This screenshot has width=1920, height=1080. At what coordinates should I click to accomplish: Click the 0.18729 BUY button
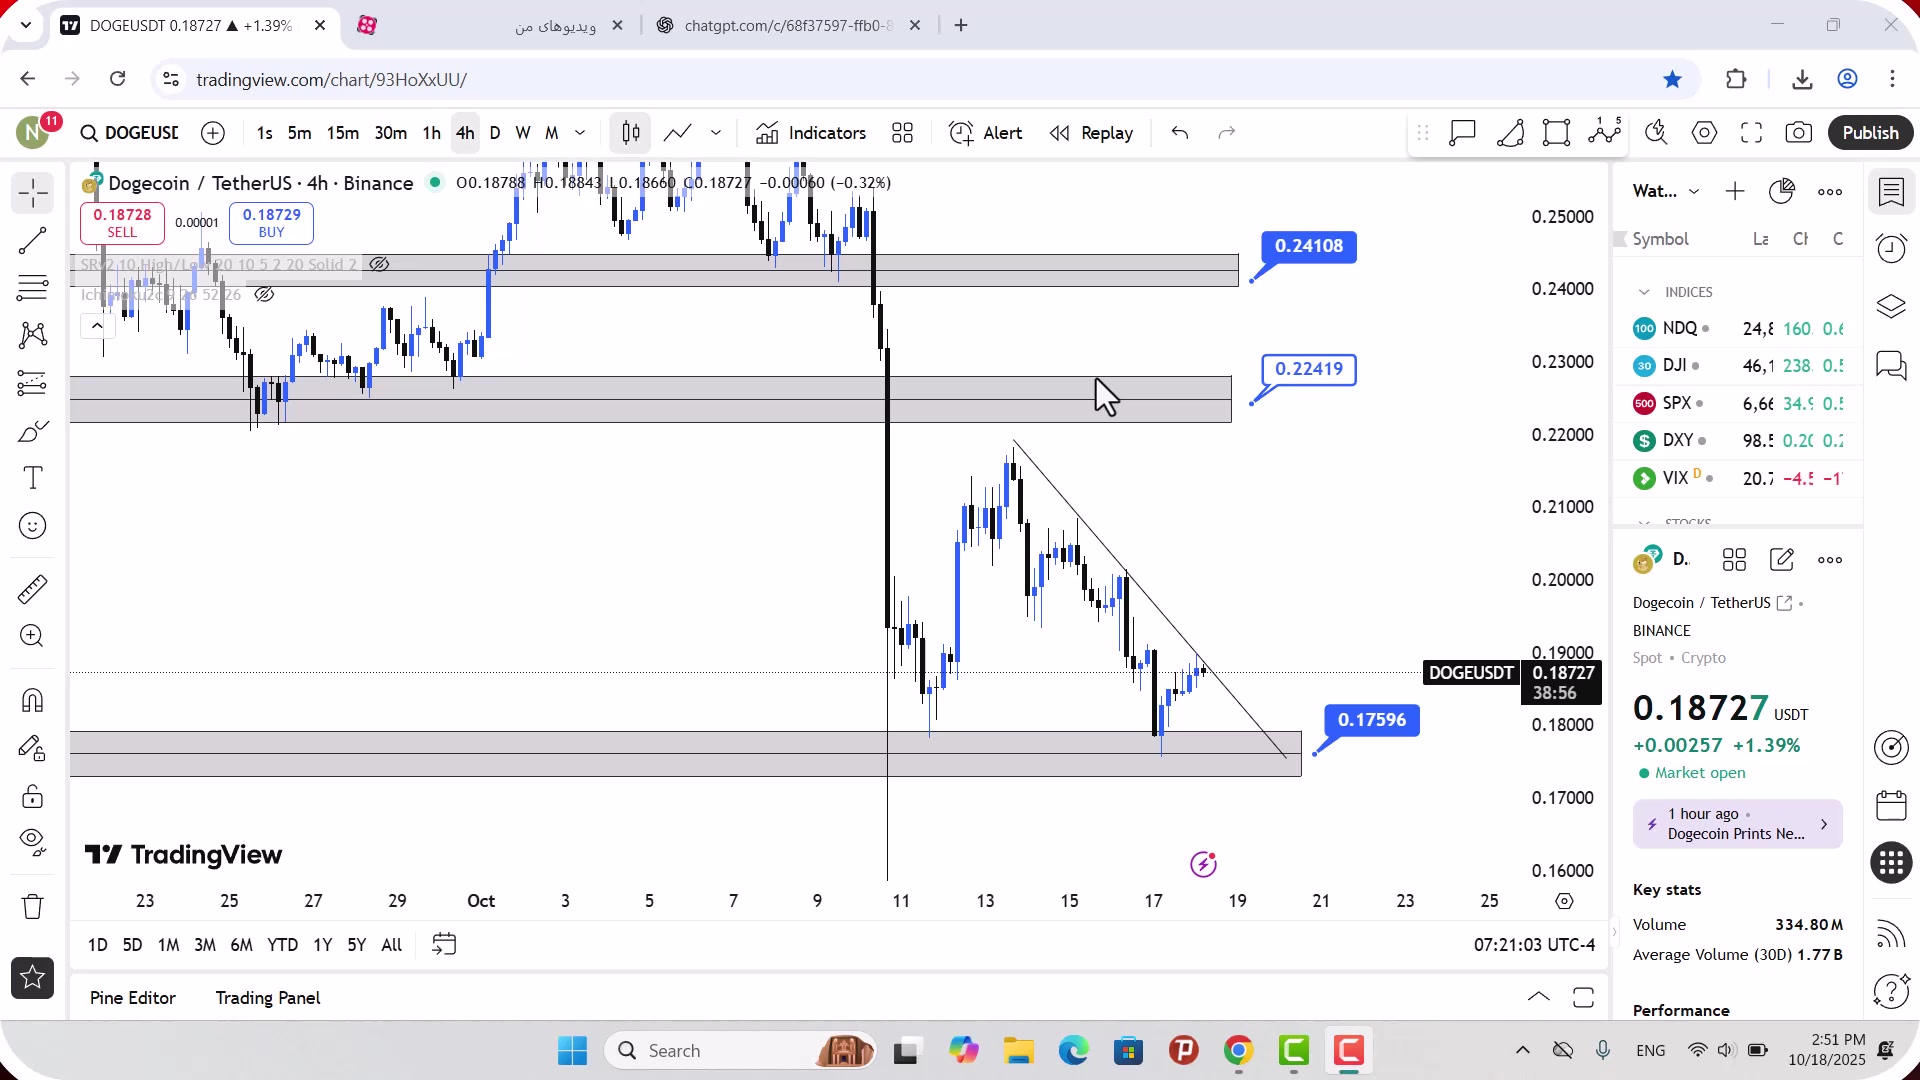271,223
